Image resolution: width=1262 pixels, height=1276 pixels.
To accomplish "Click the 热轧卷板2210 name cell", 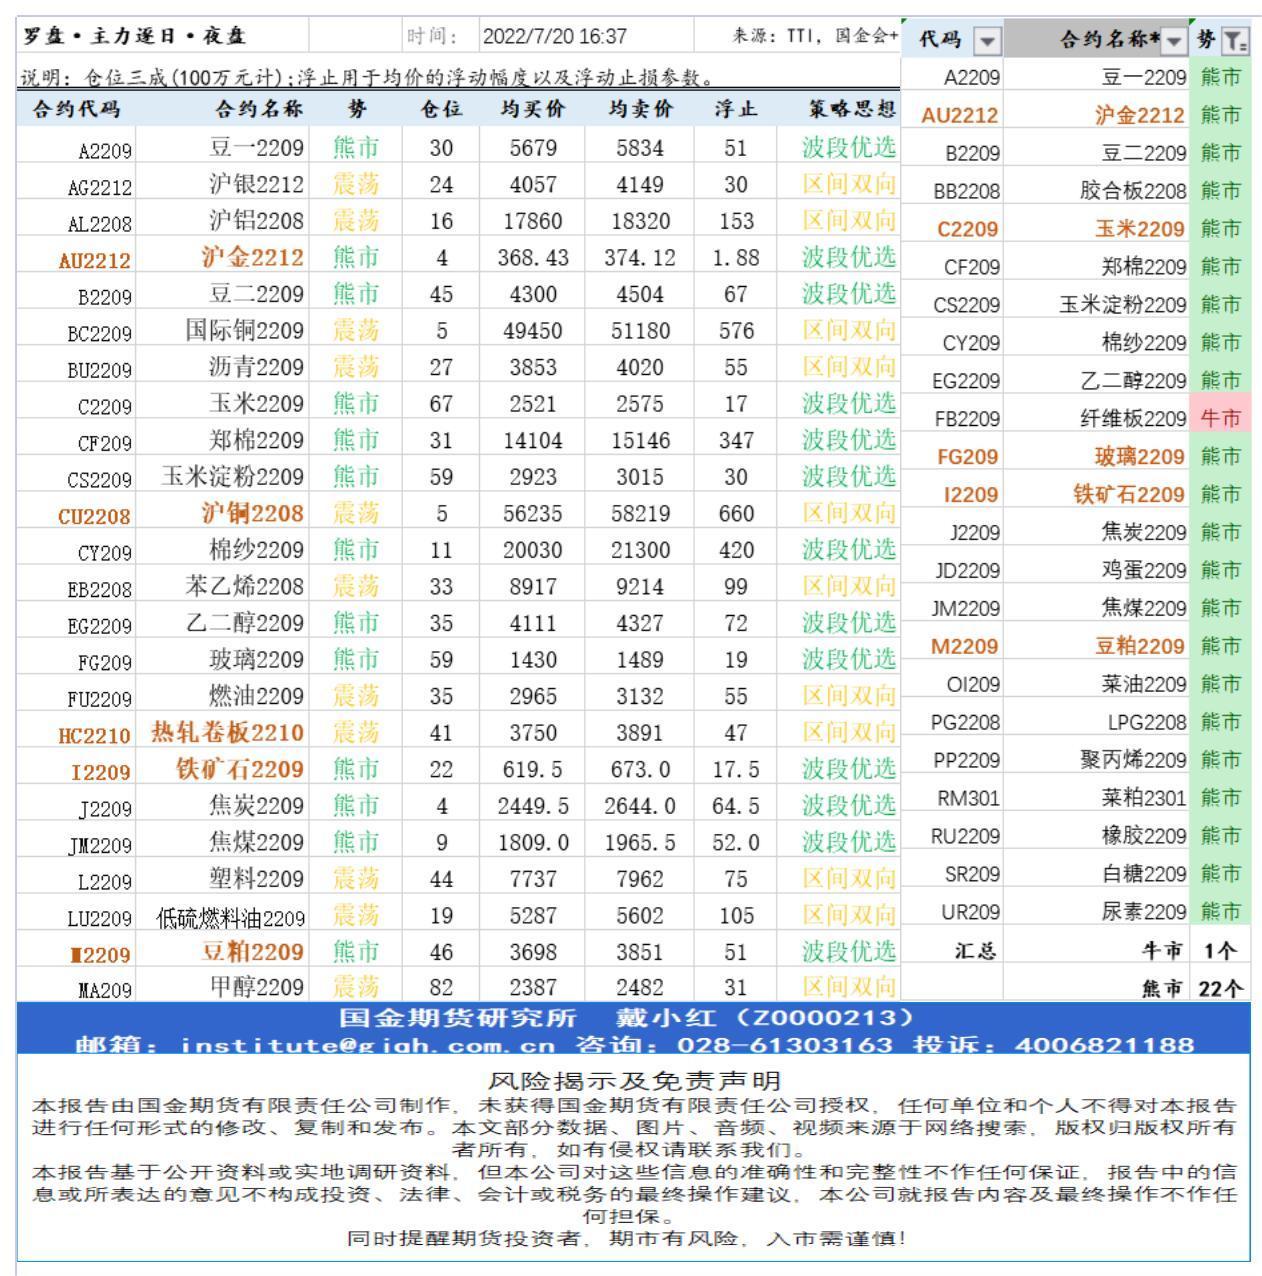I will click(222, 734).
